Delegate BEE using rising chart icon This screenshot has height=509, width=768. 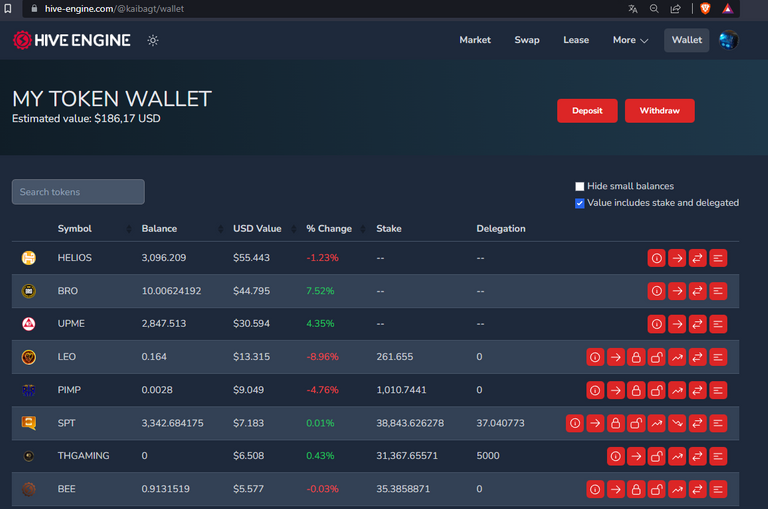pyautogui.click(x=677, y=489)
